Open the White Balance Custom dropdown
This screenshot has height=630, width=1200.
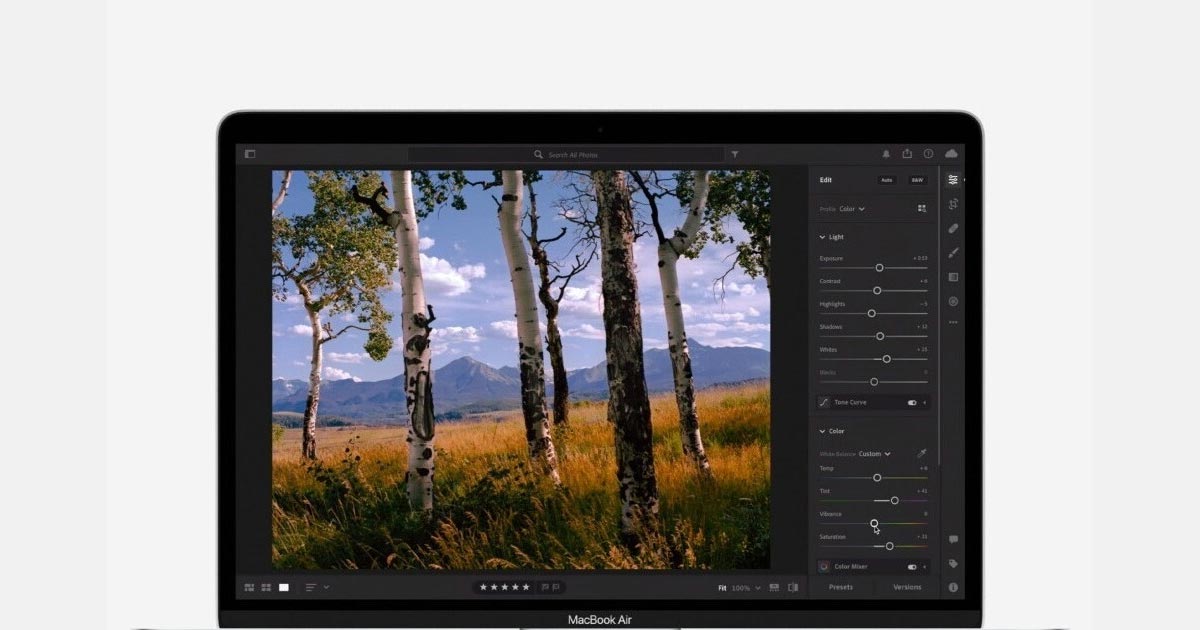coord(874,454)
